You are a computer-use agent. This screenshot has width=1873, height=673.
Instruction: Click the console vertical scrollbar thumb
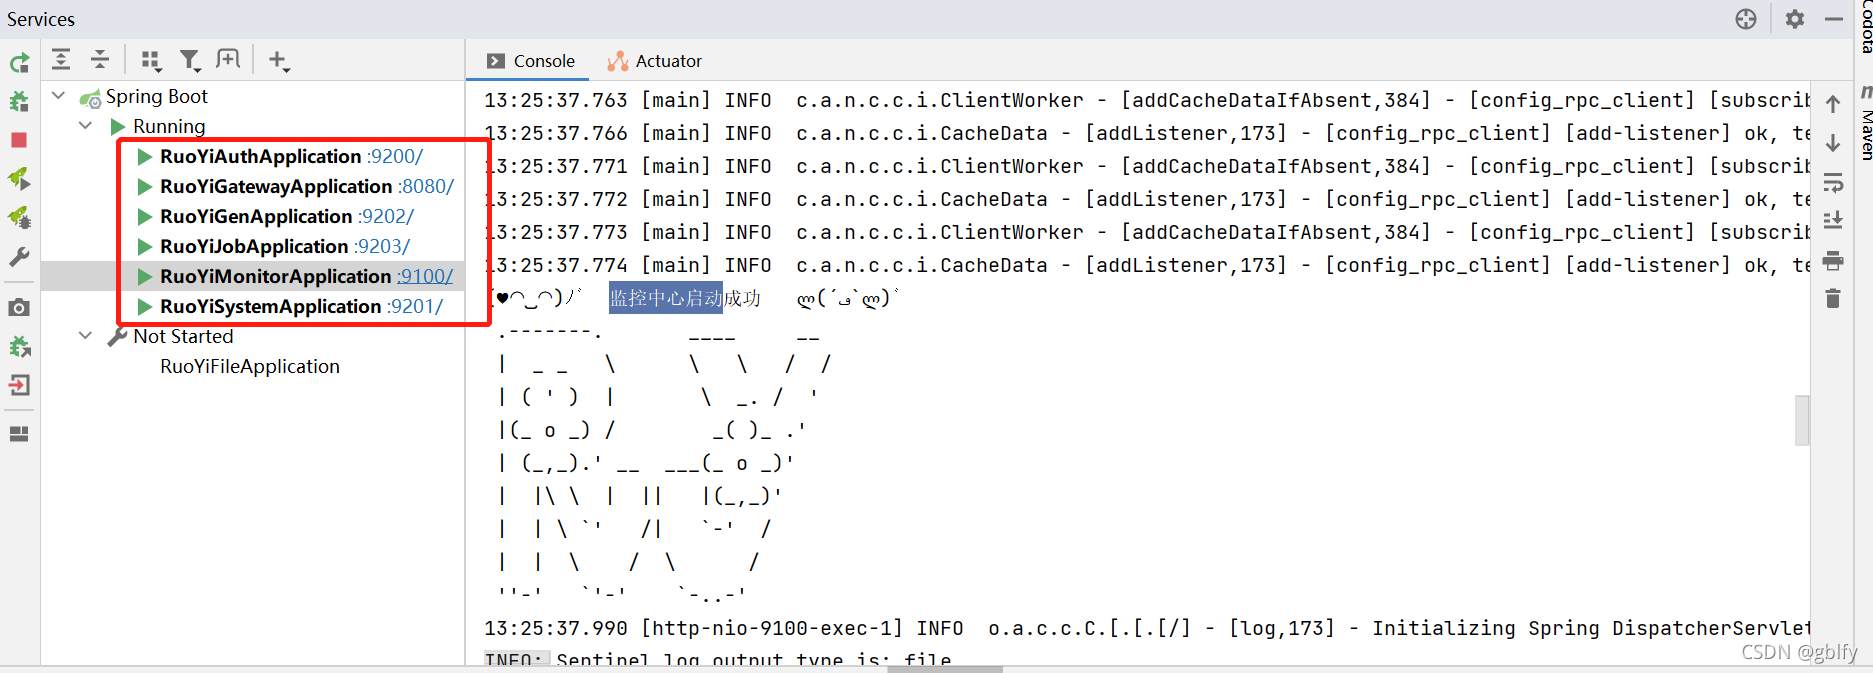click(x=1802, y=420)
